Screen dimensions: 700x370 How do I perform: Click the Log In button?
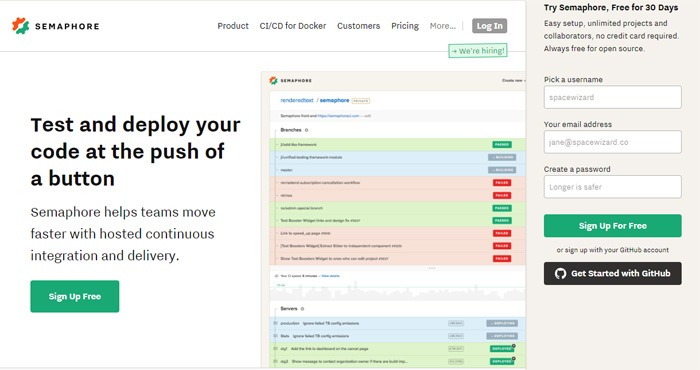pos(489,26)
